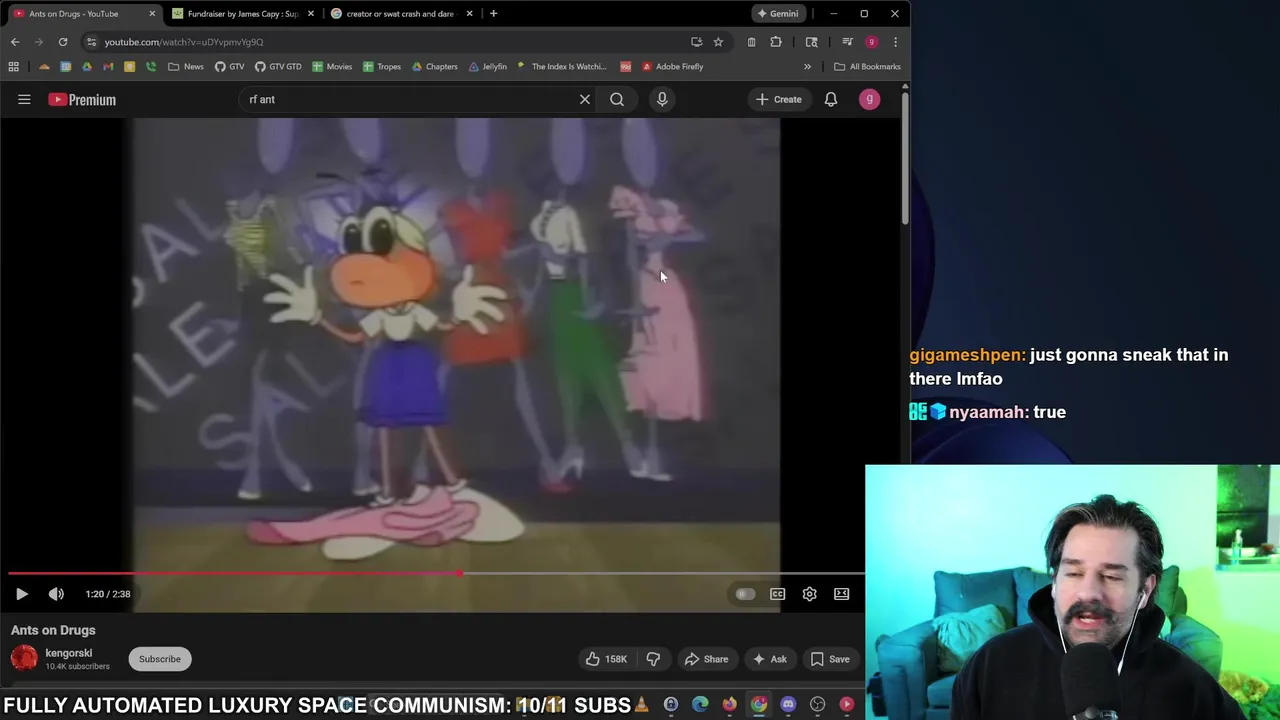This screenshot has height=720, width=1280.
Task: Open the All Bookmarks folder
Action: coord(868,67)
